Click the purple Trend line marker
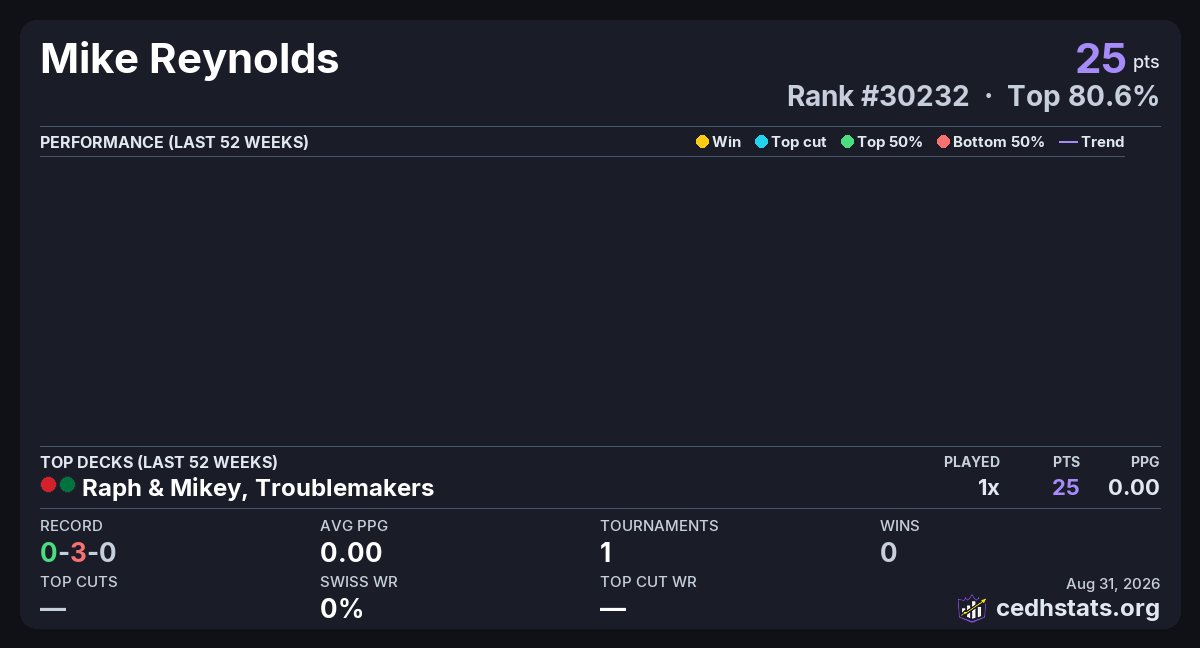 pos(1068,142)
